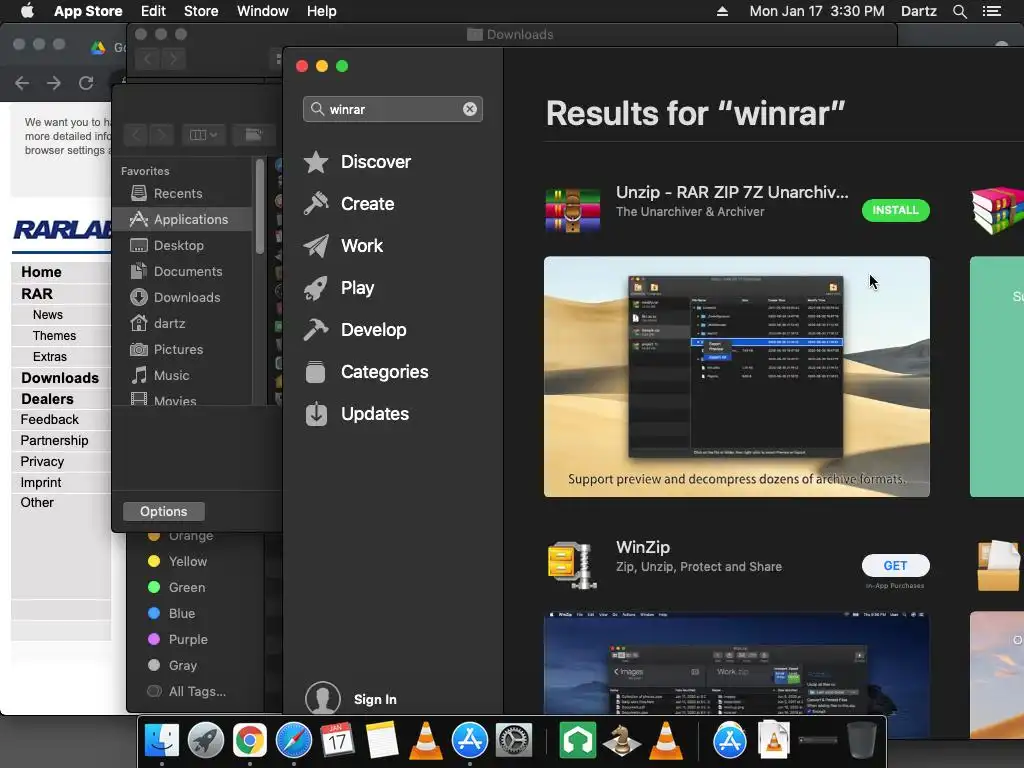
Task: Open the Edit menu in the menu bar
Action: 153,11
